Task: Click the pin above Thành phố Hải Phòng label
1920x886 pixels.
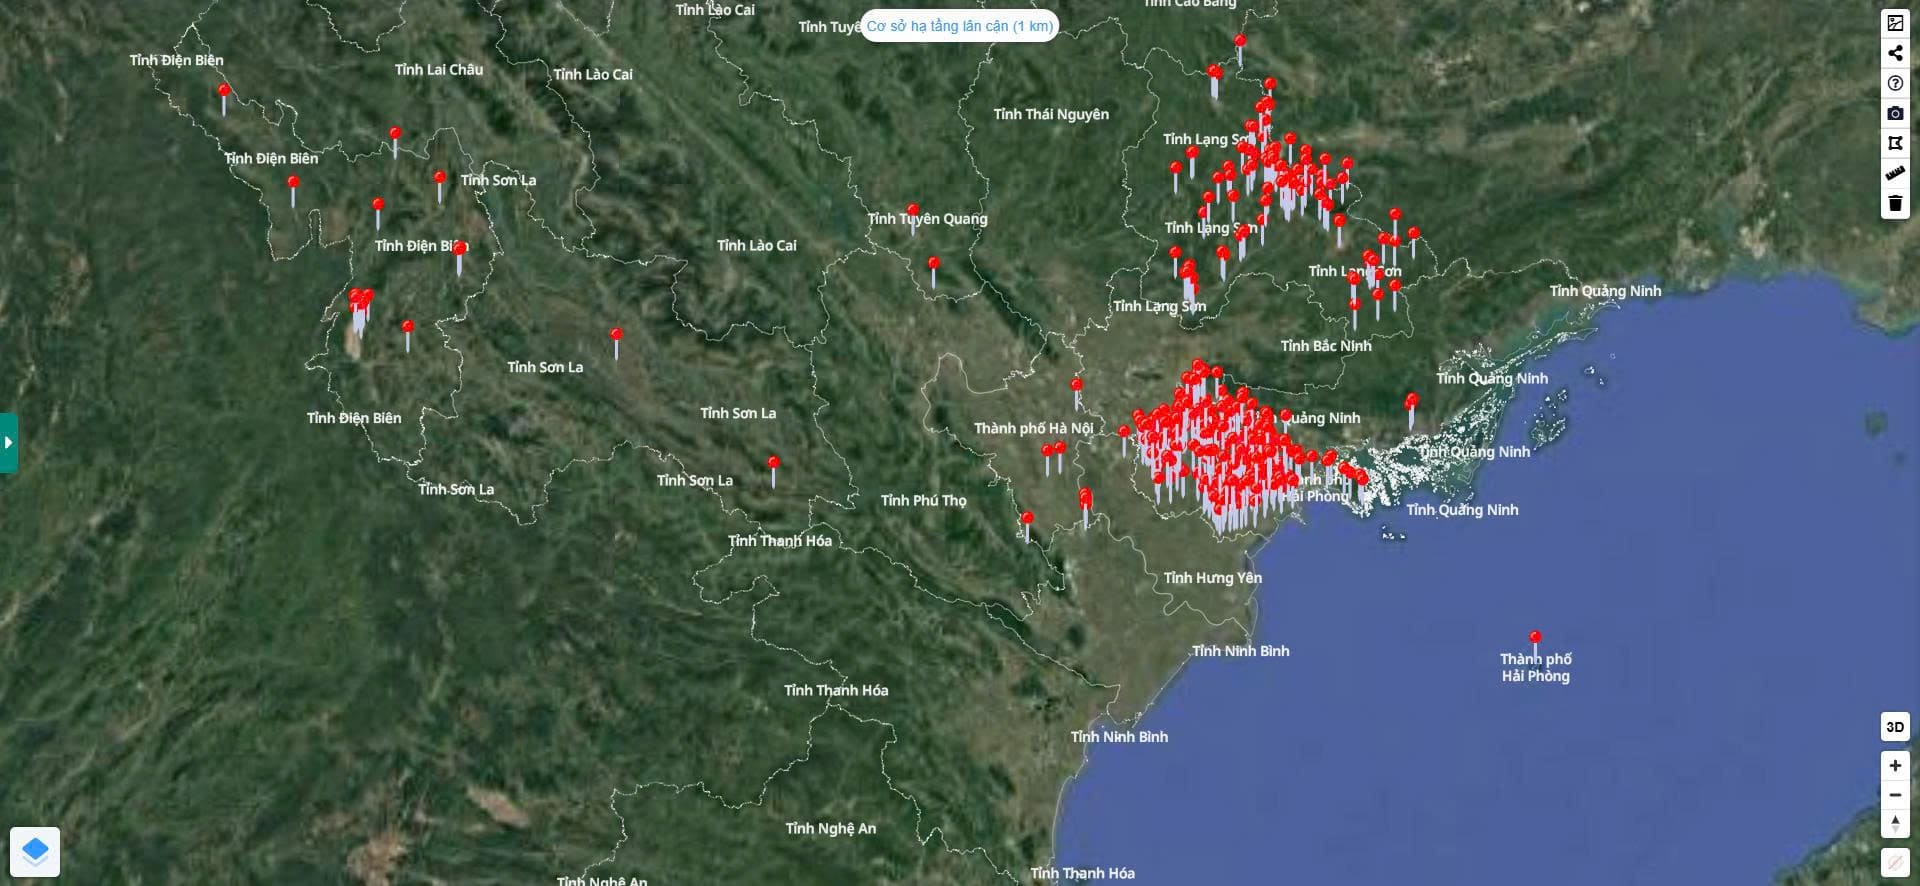Action: tap(1535, 637)
